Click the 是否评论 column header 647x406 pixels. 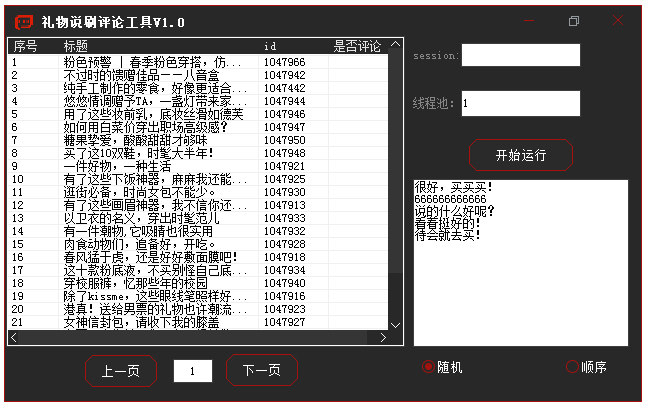(357, 46)
